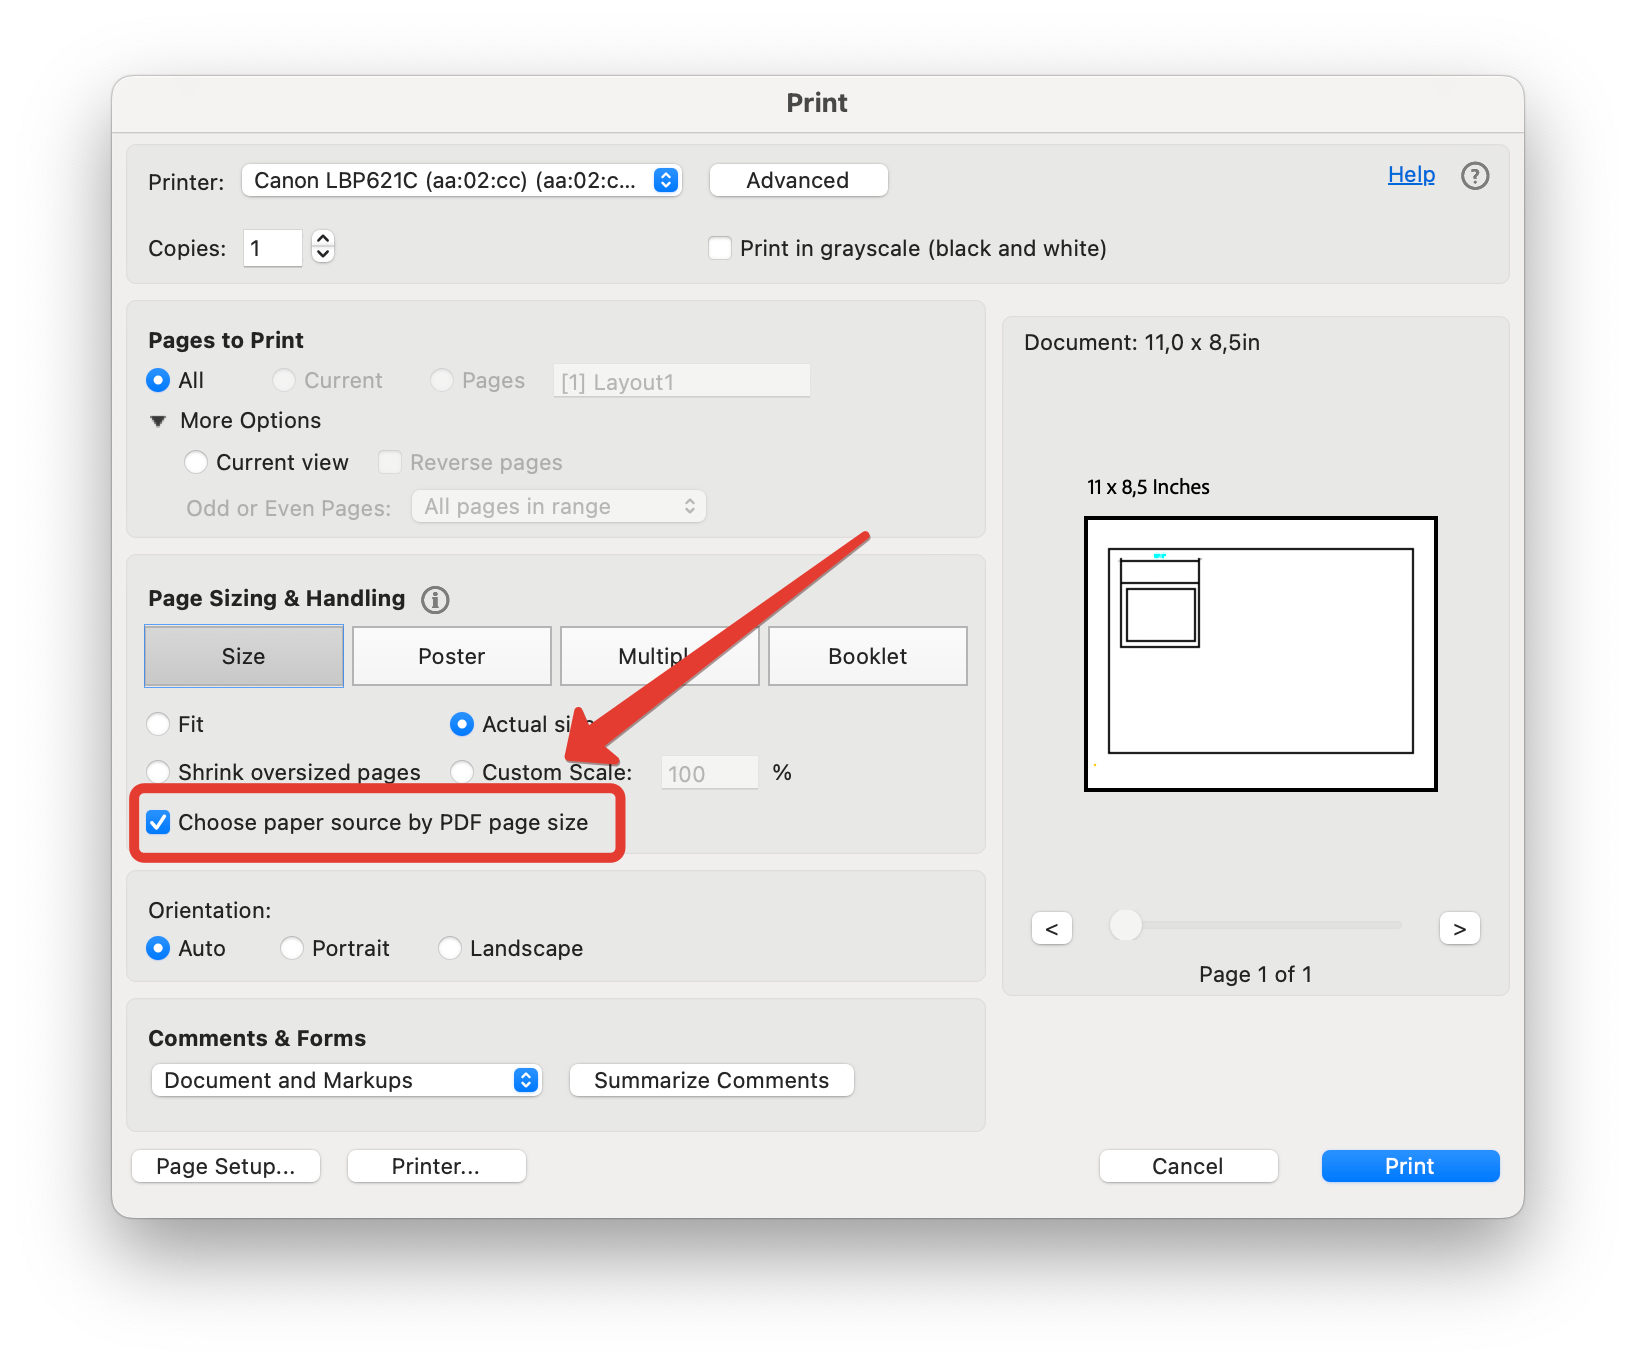Switch to the Booklet sizing tab
This screenshot has height=1366, width=1636.
pyautogui.click(x=867, y=656)
